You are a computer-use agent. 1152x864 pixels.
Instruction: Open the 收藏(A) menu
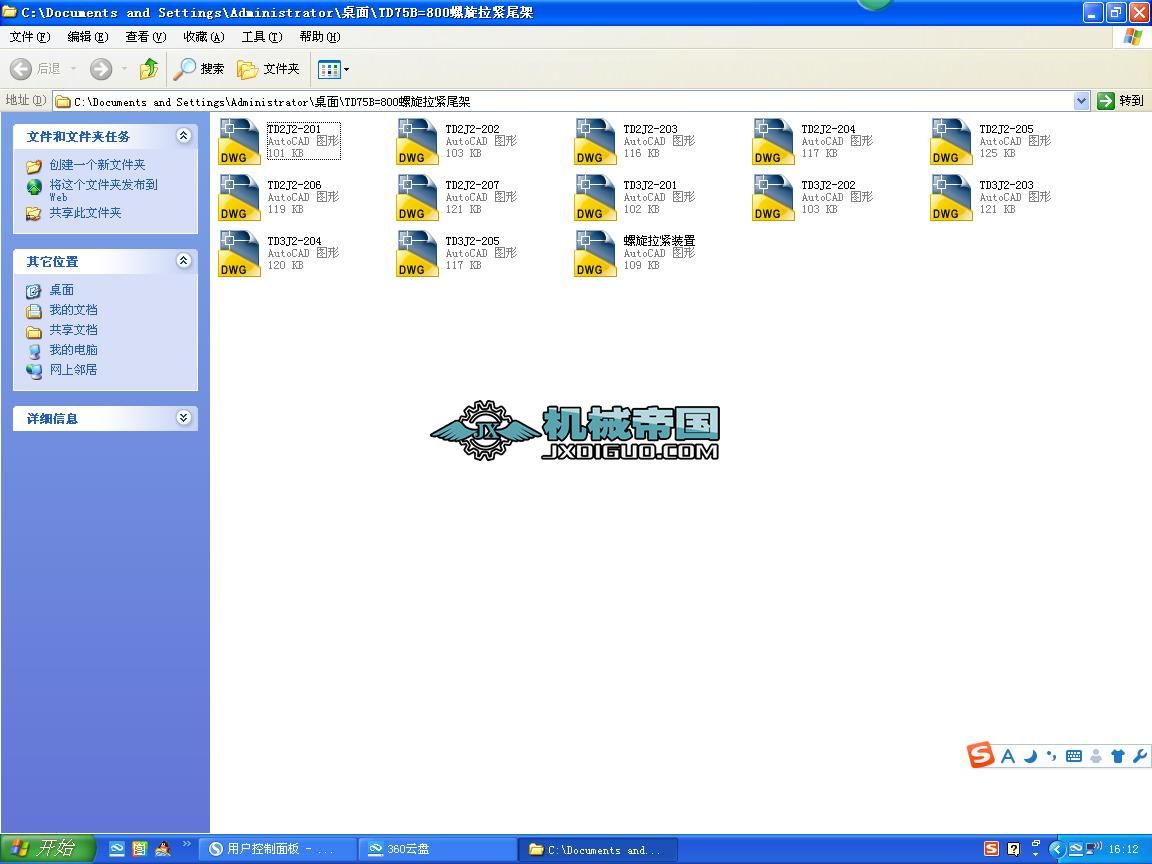point(204,37)
